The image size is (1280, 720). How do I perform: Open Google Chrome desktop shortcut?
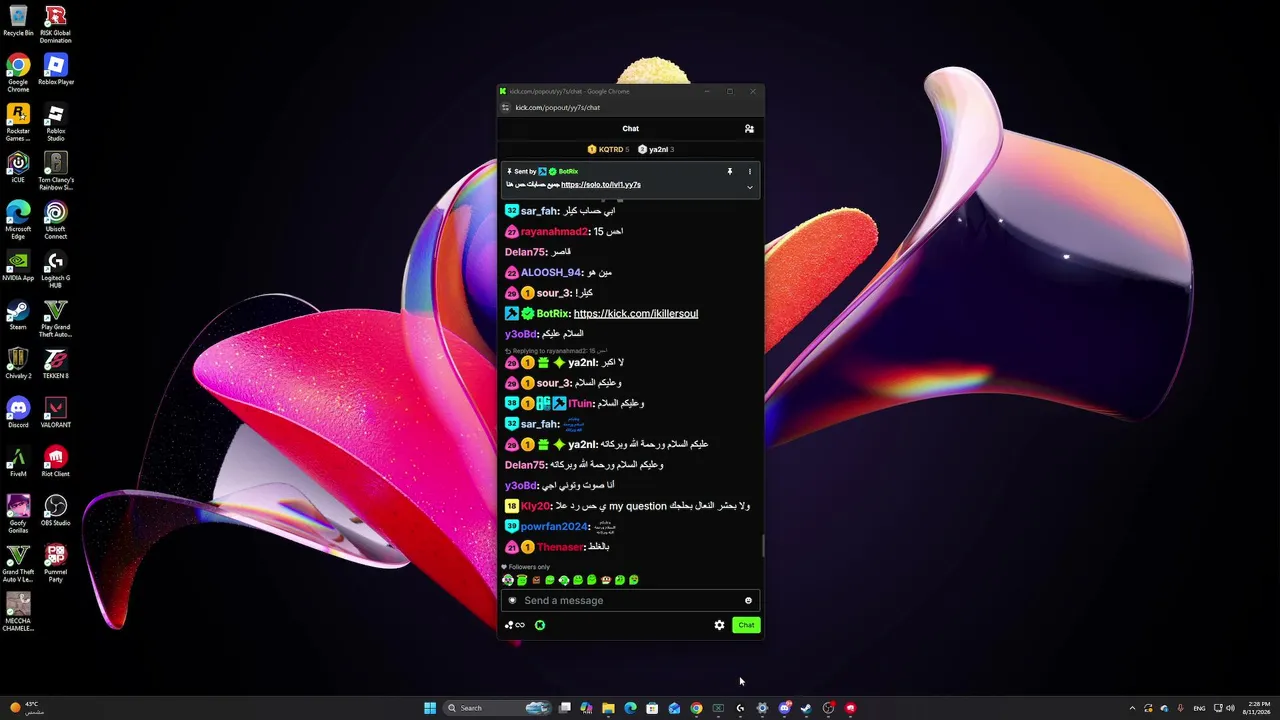click(x=18, y=73)
